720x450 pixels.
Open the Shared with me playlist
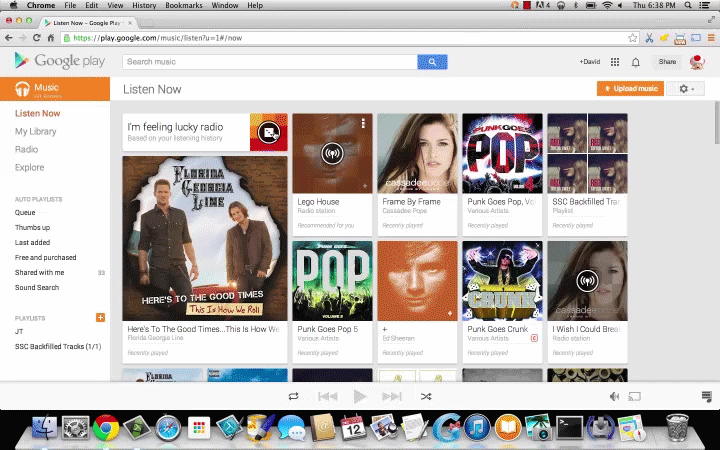pos(39,272)
